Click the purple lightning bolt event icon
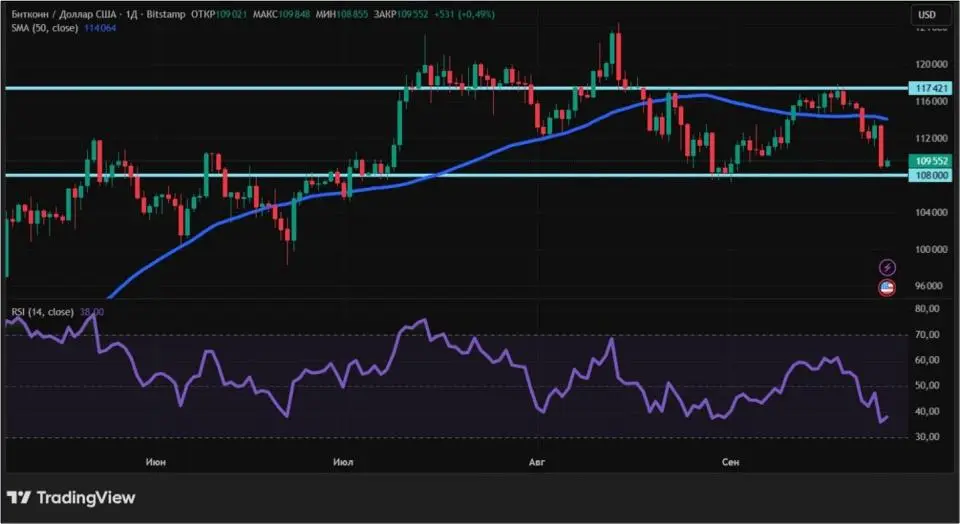Image resolution: width=960 pixels, height=524 pixels. pos(887,268)
